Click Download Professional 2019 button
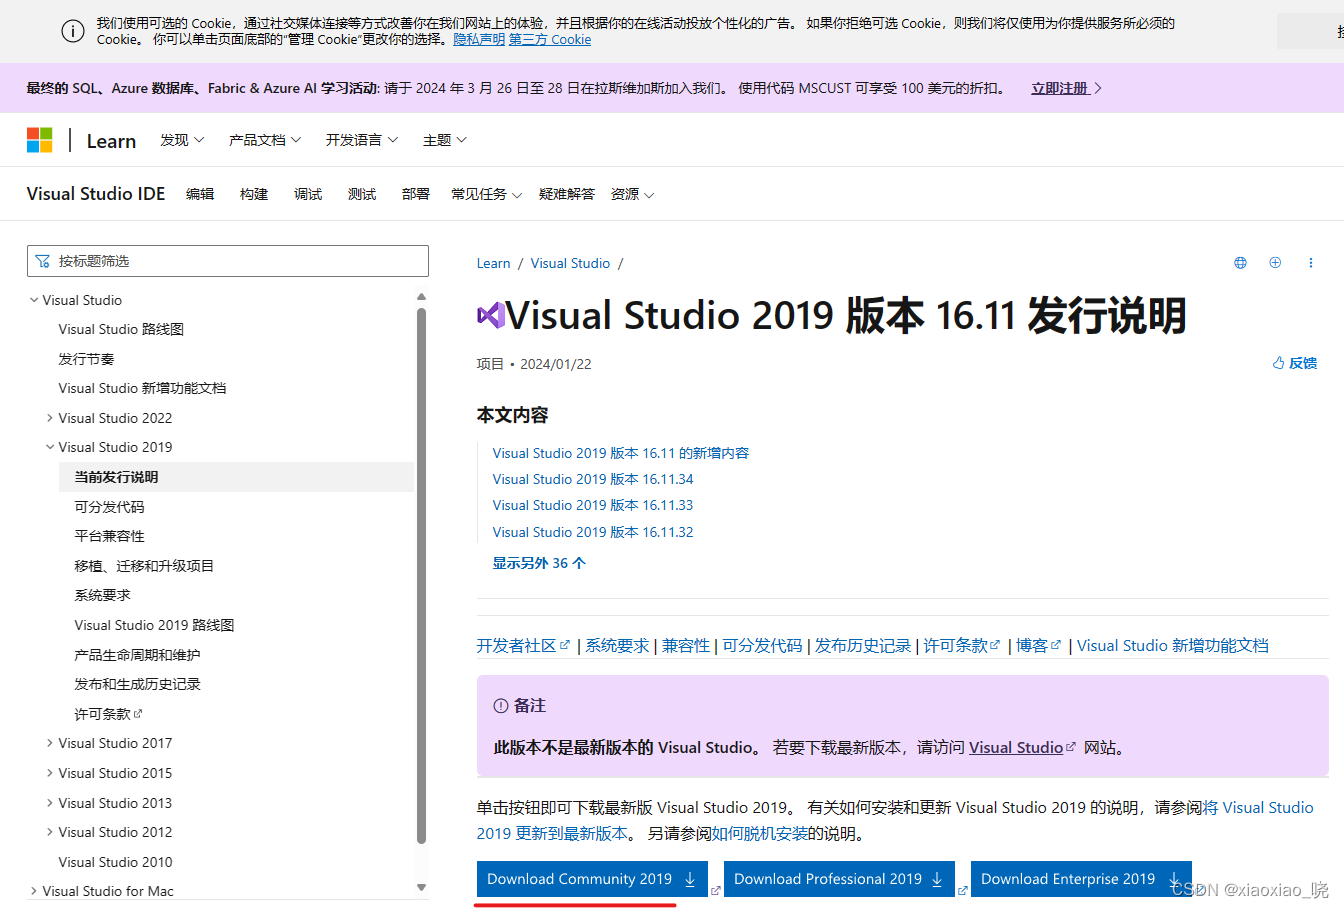 coord(839,879)
